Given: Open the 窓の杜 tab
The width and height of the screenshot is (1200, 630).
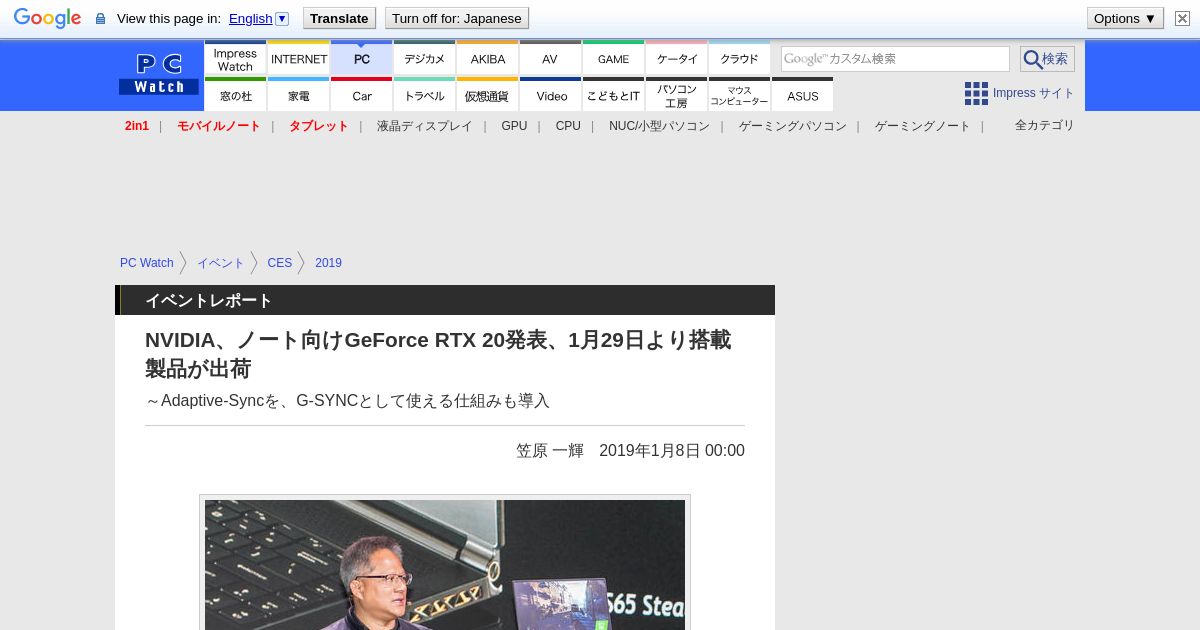Looking at the screenshot, I should click(x=235, y=95).
